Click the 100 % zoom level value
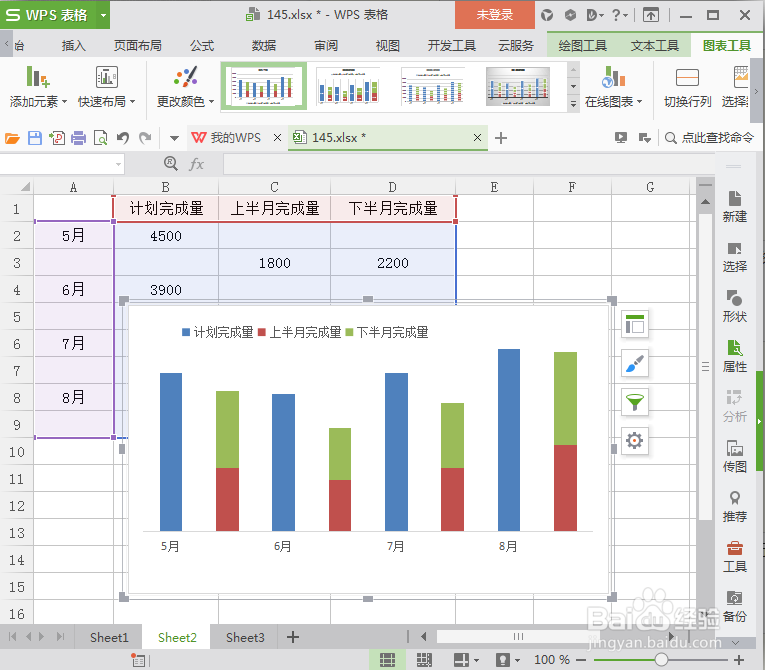 tap(552, 660)
